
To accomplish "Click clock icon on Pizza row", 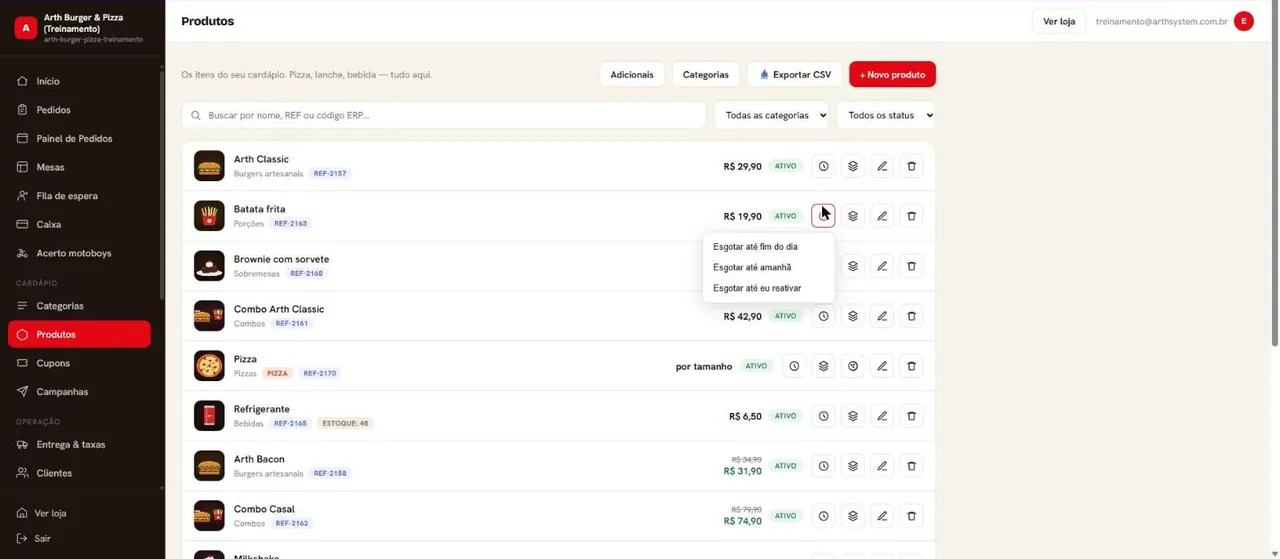I will 794,366.
